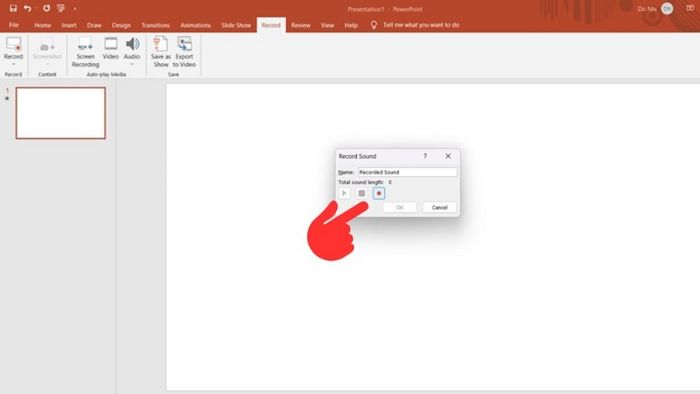The image size is (700, 394).
Task: Click the Audio speaker icon
Action: point(132,44)
